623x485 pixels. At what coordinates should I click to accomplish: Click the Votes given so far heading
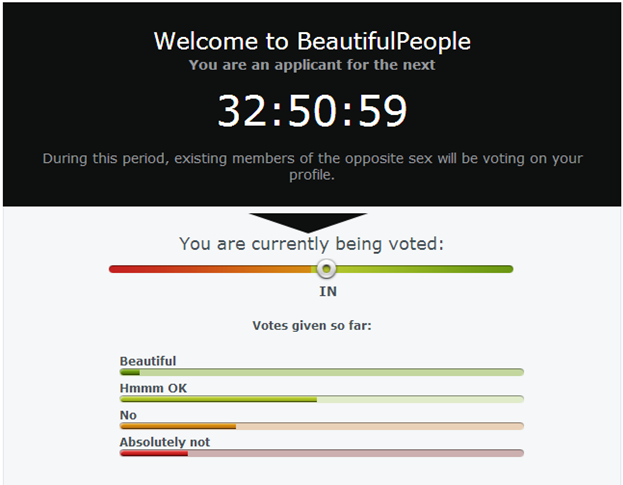(x=312, y=326)
